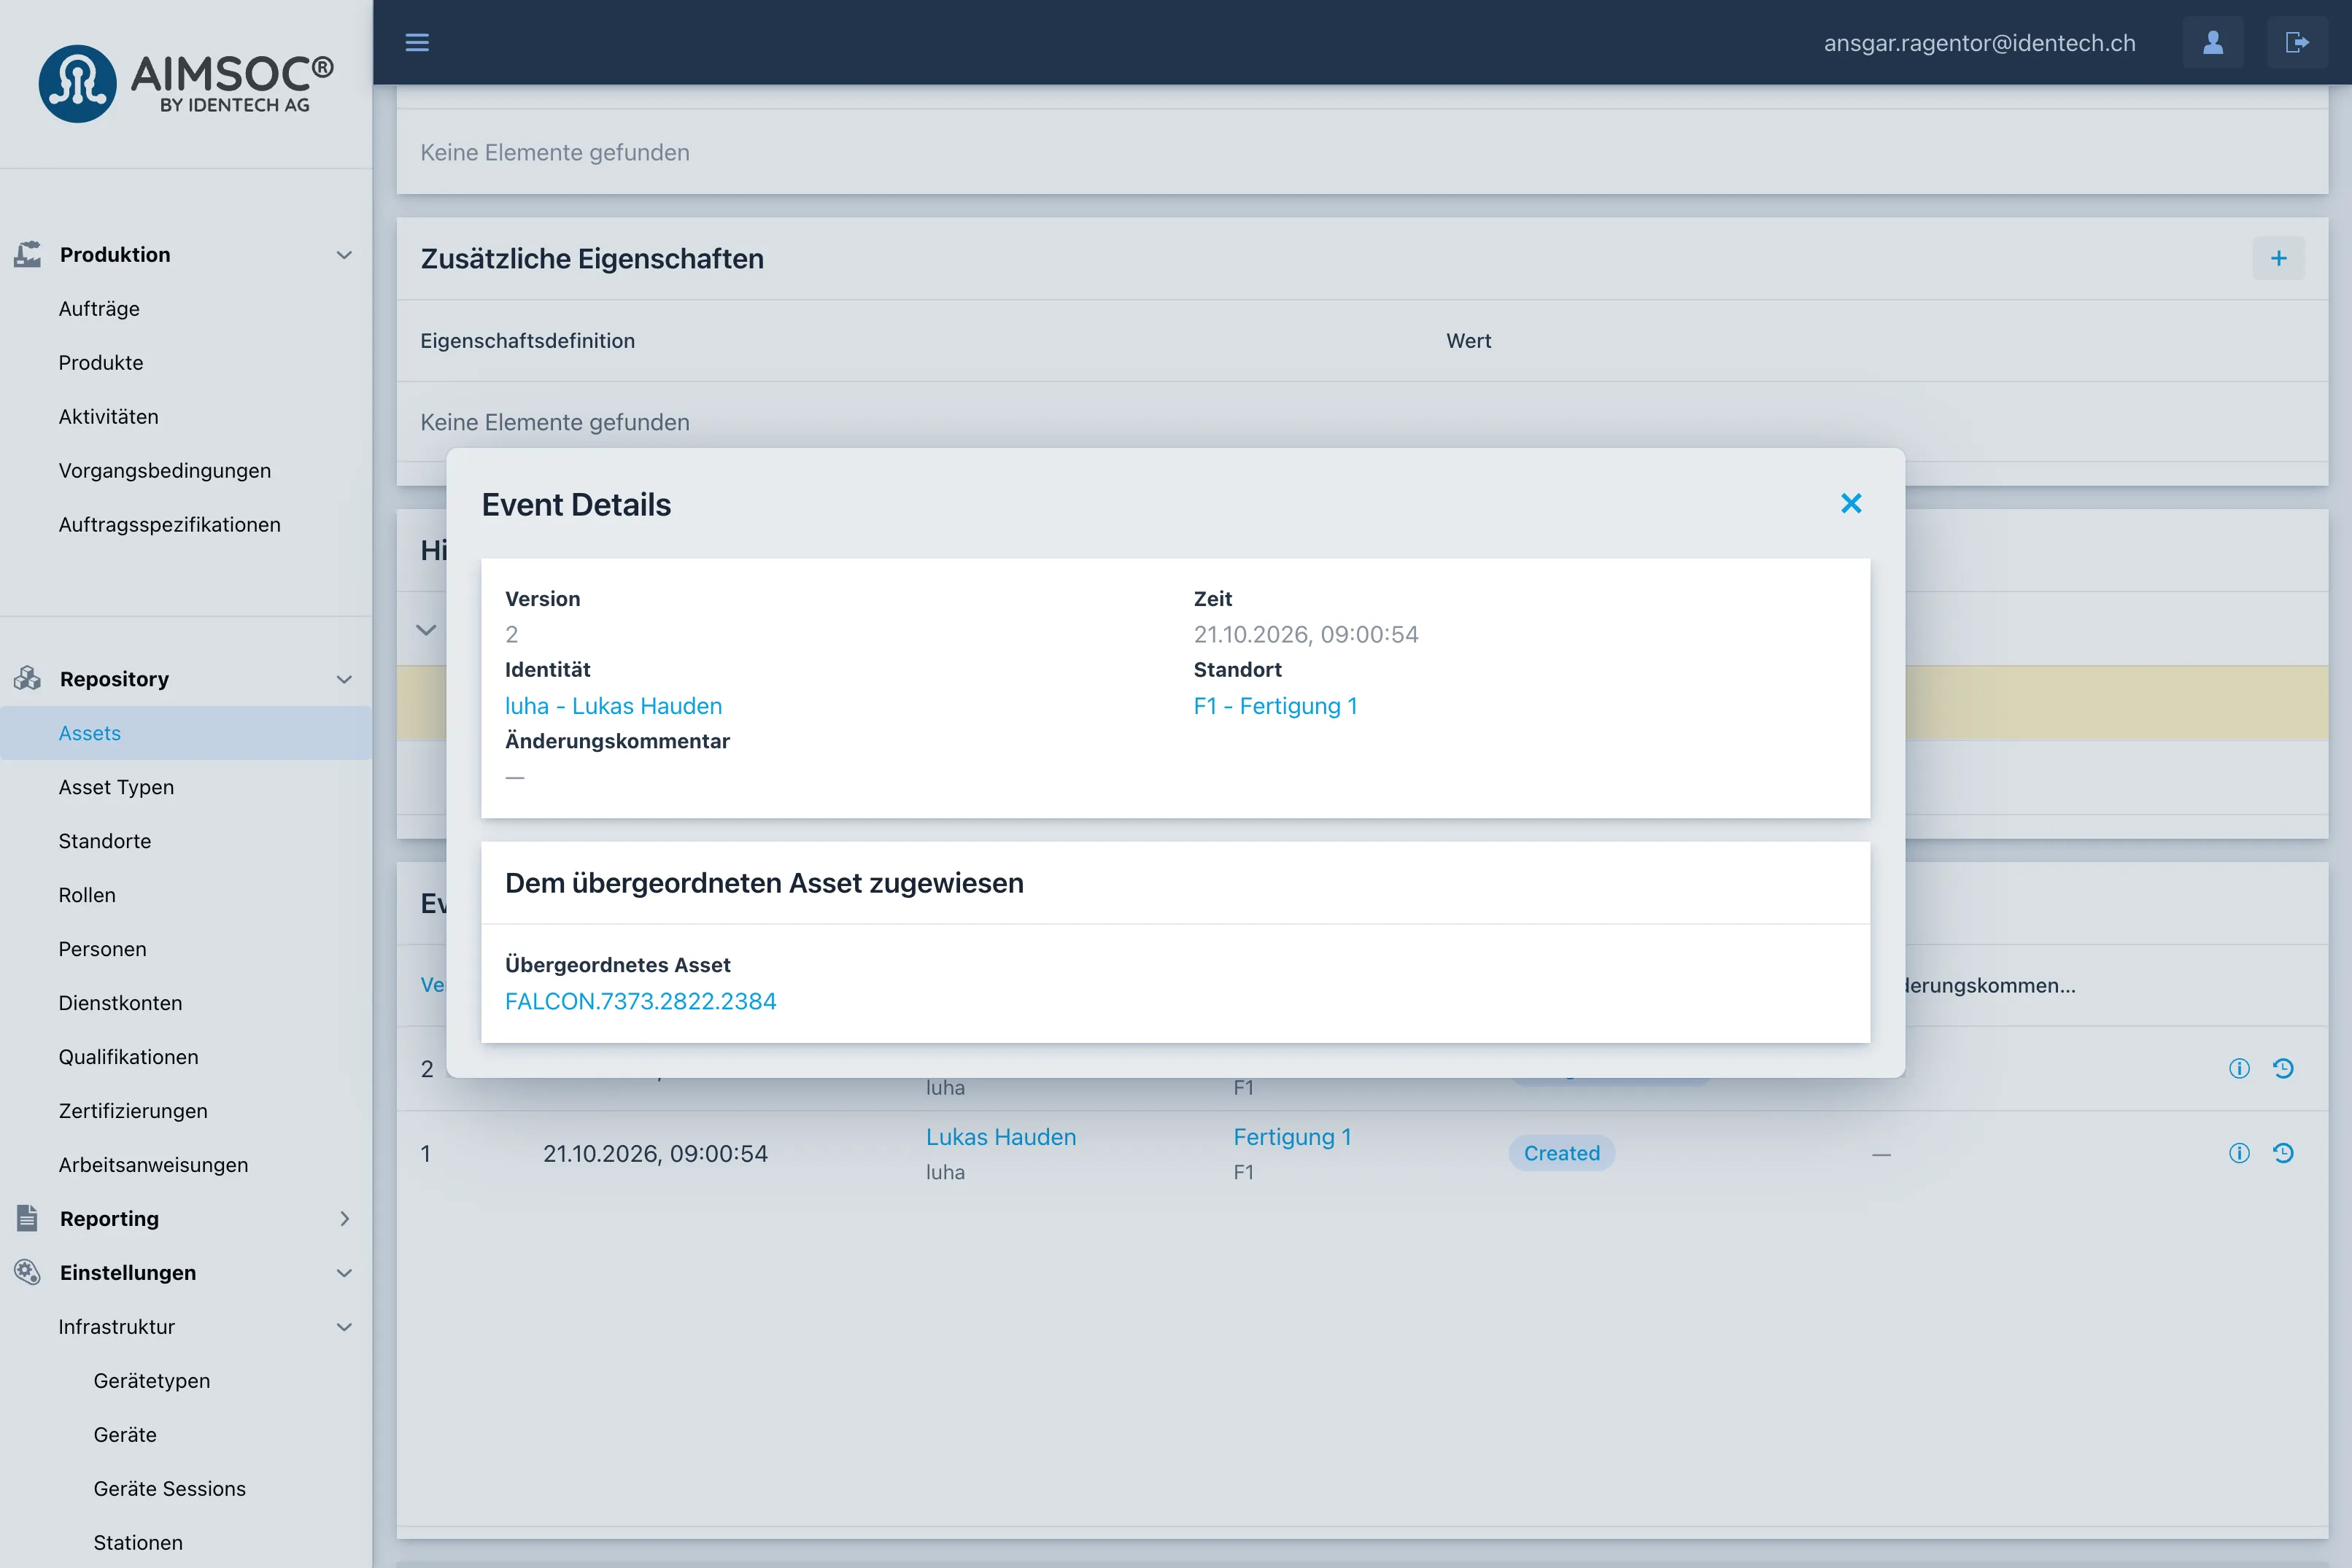Open Standort link F1 - Fertigung 1
The image size is (2352, 1568).
1275,705
